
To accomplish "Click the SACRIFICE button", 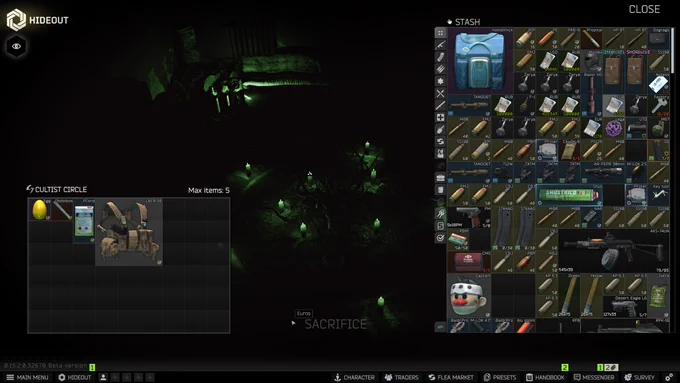I will coord(335,324).
